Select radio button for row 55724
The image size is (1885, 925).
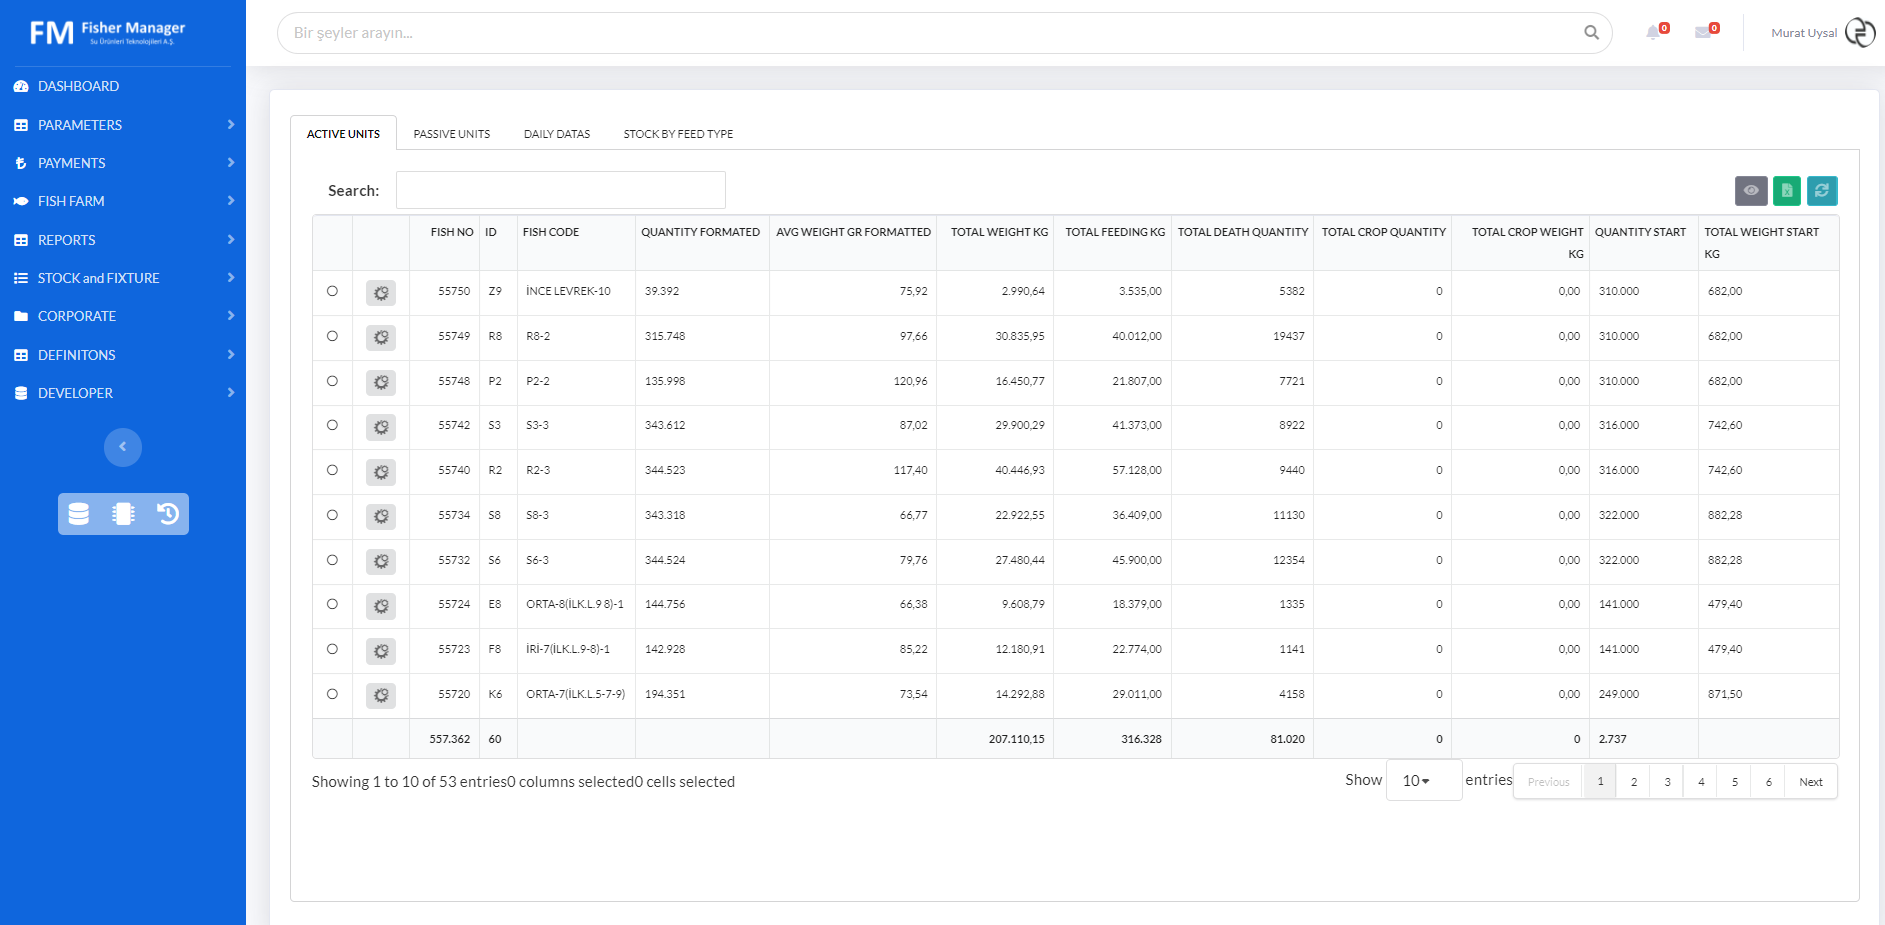click(x=332, y=604)
